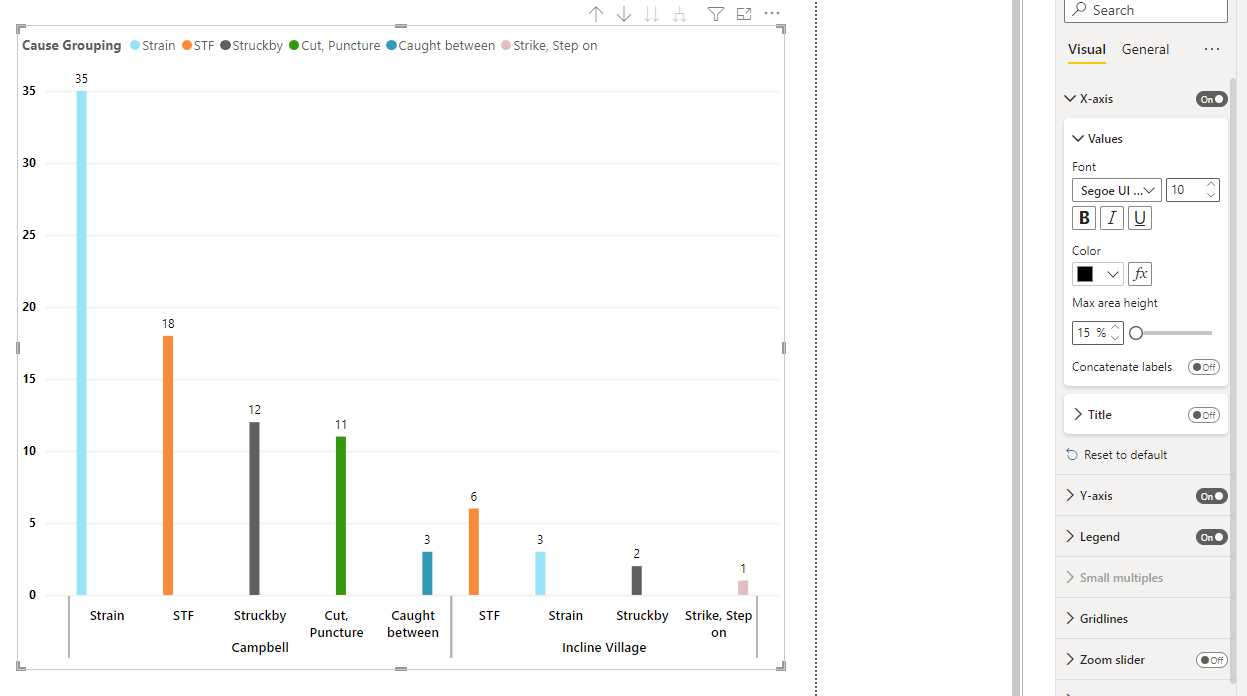Viewport: 1247px width, 696px height.
Task: Click the Search box in format pane
Action: [x=1146, y=10]
